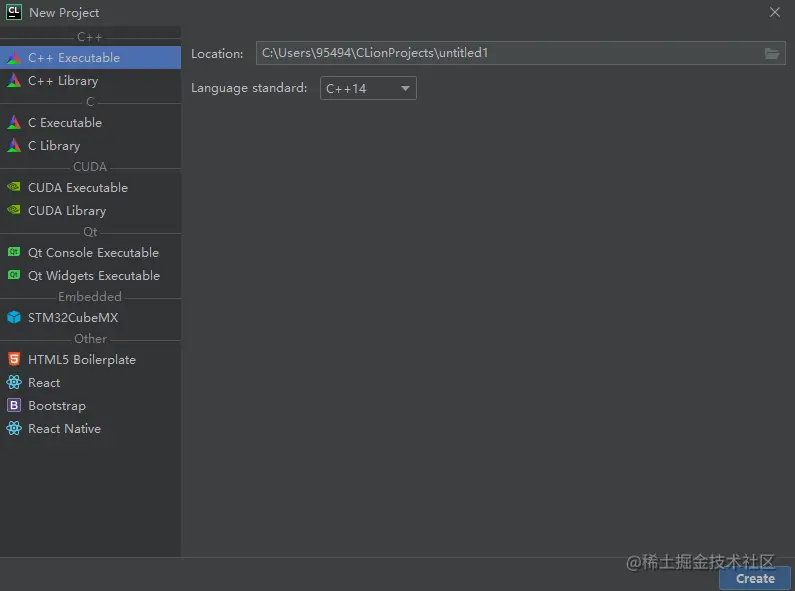
Task: Click the CUDA Executable NVIDIA icon
Action: pyautogui.click(x=14, y=187)
